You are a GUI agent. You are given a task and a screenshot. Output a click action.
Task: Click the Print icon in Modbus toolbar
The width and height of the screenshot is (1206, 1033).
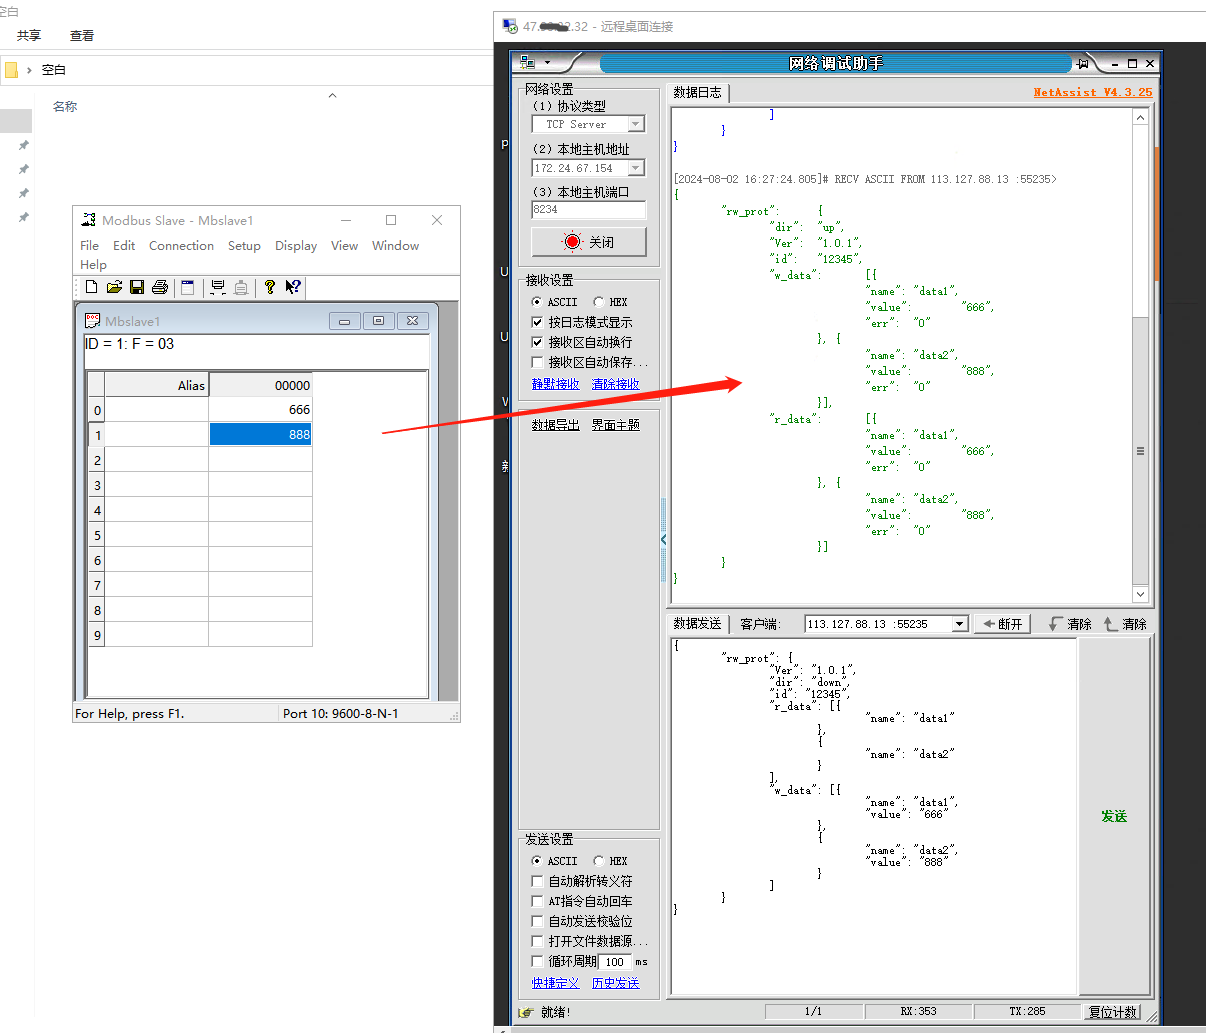pos(160,288)
